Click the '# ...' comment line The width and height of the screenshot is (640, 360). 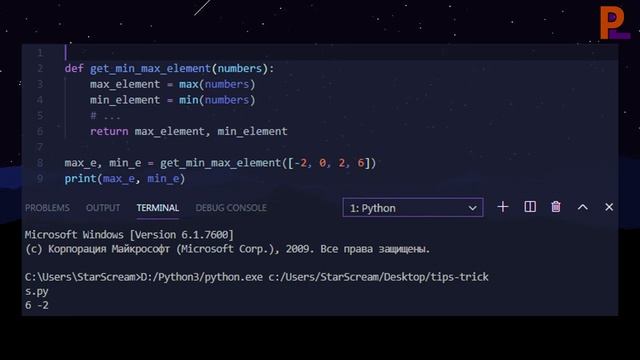(x=105, y=116)
